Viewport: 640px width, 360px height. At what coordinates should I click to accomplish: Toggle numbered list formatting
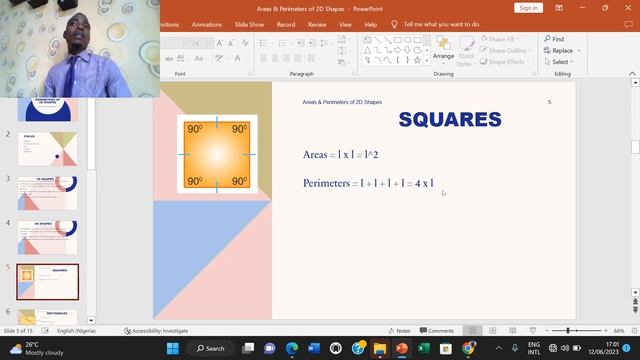click(282, 43)
